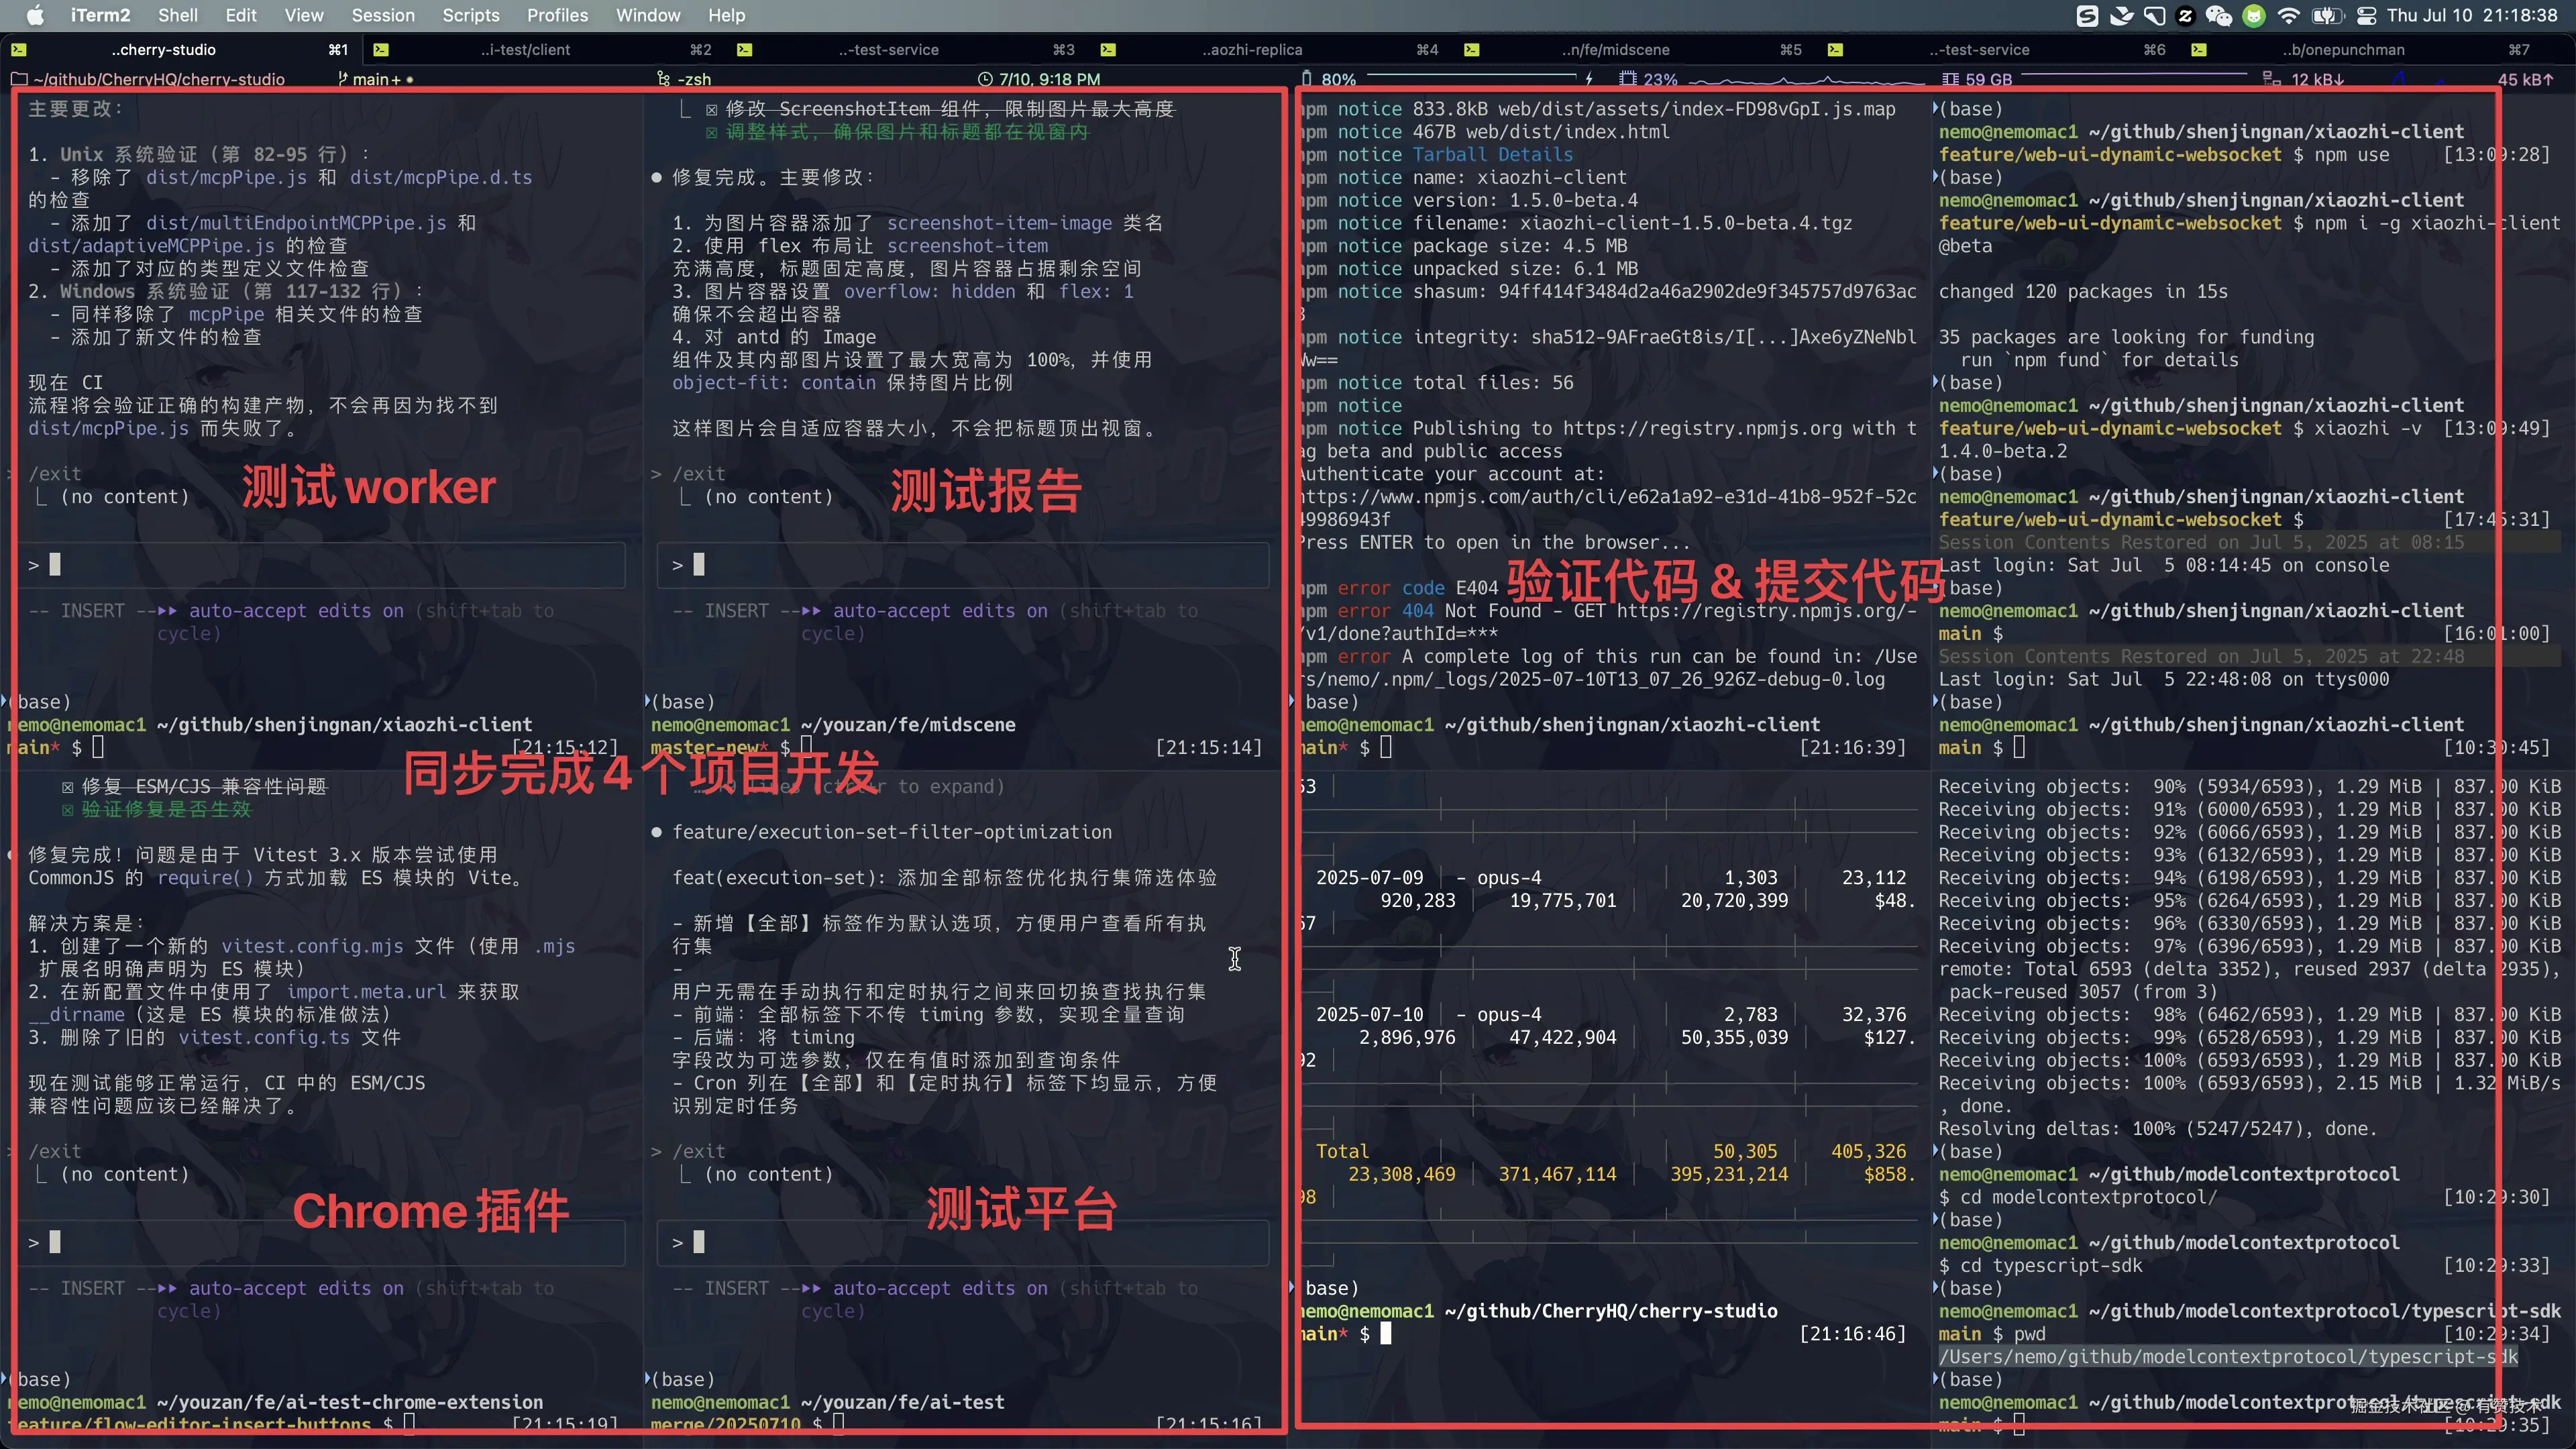Open the Session menu
The image size is (2576, 1449).
pyautogui.click(x=382, y=15)
